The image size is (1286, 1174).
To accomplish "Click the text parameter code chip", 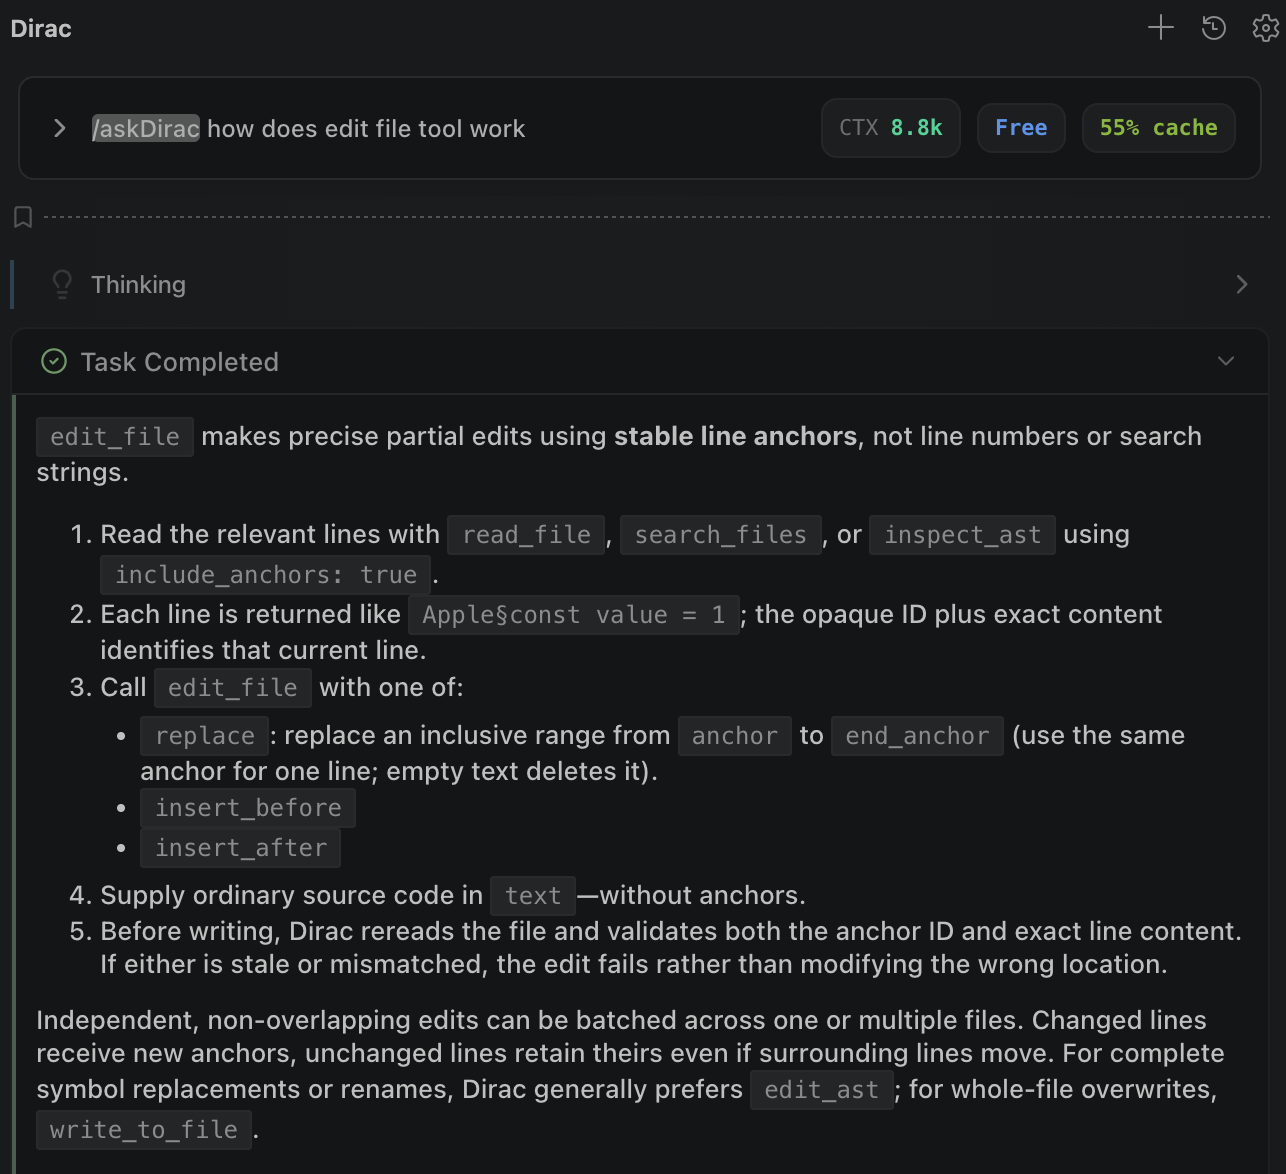I will 533,896.
